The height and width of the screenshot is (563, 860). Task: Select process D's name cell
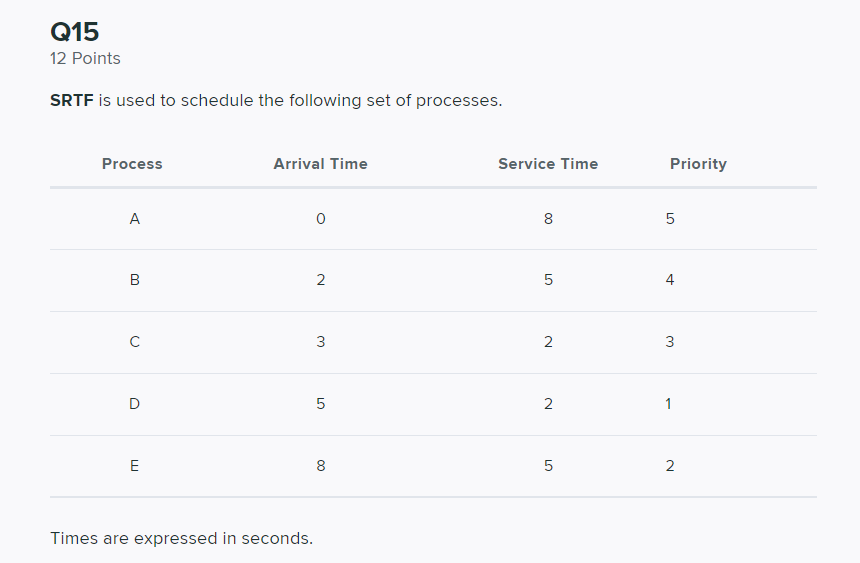tap(134, 404)
